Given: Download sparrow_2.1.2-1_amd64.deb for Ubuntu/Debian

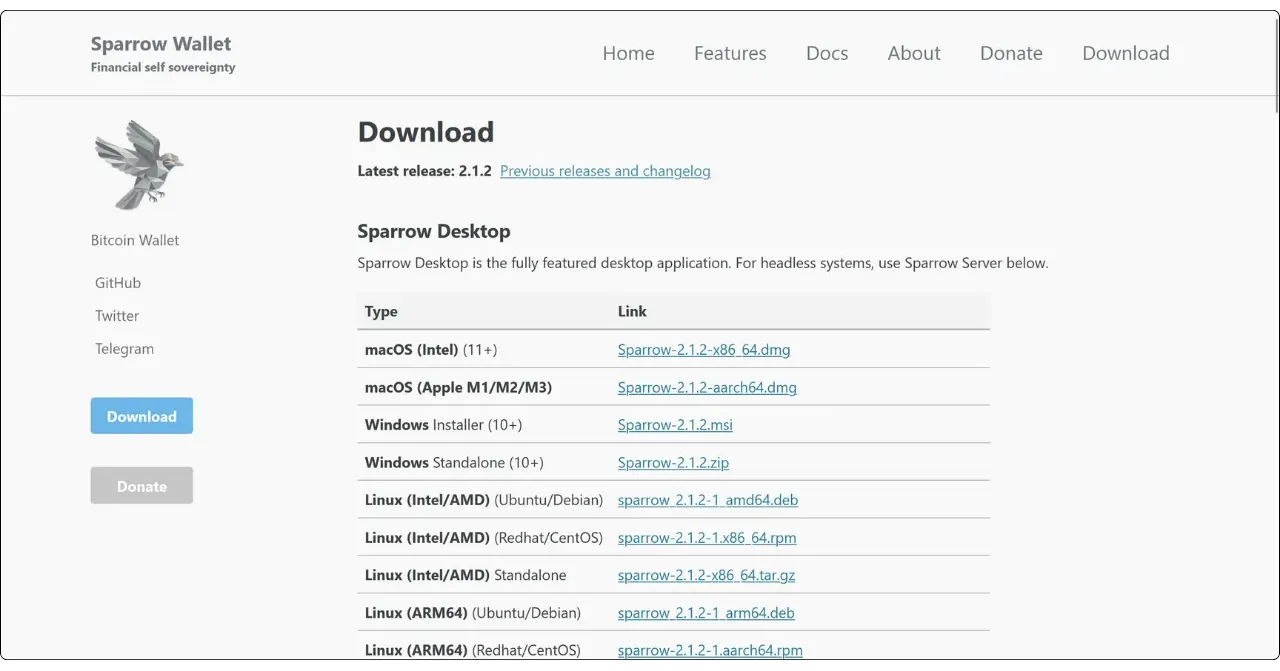Looking at the screenshot, I should pyautogui.click(x=708, y=500).
